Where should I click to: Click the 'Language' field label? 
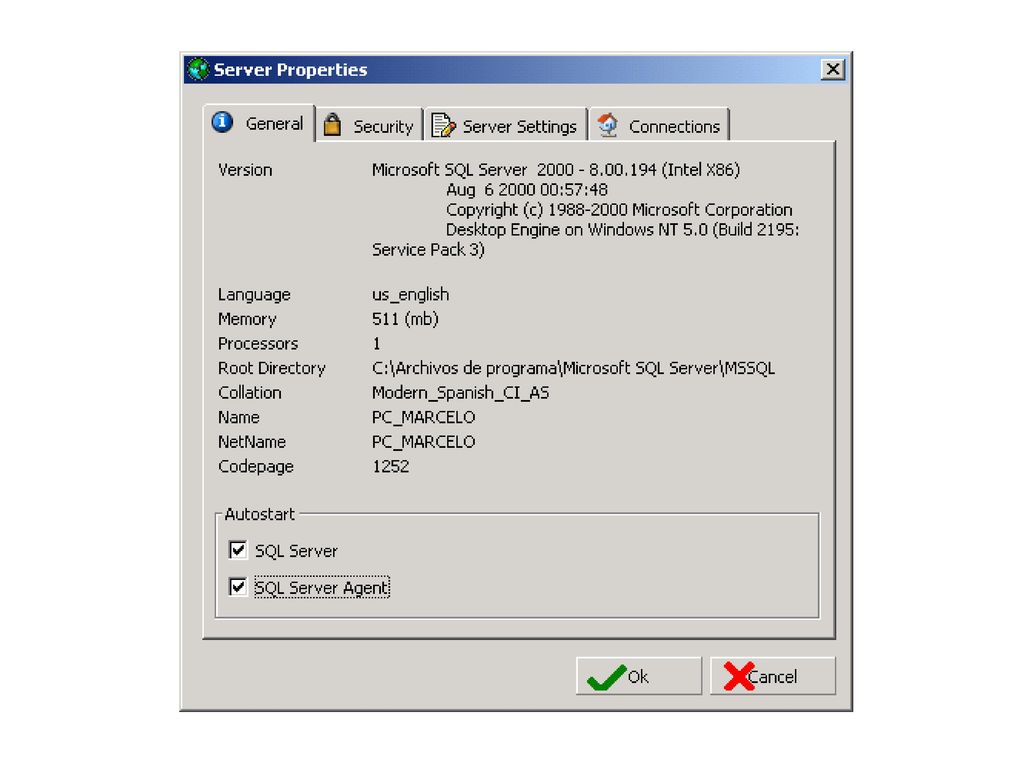pyautogui.click(x=254, y=295)
